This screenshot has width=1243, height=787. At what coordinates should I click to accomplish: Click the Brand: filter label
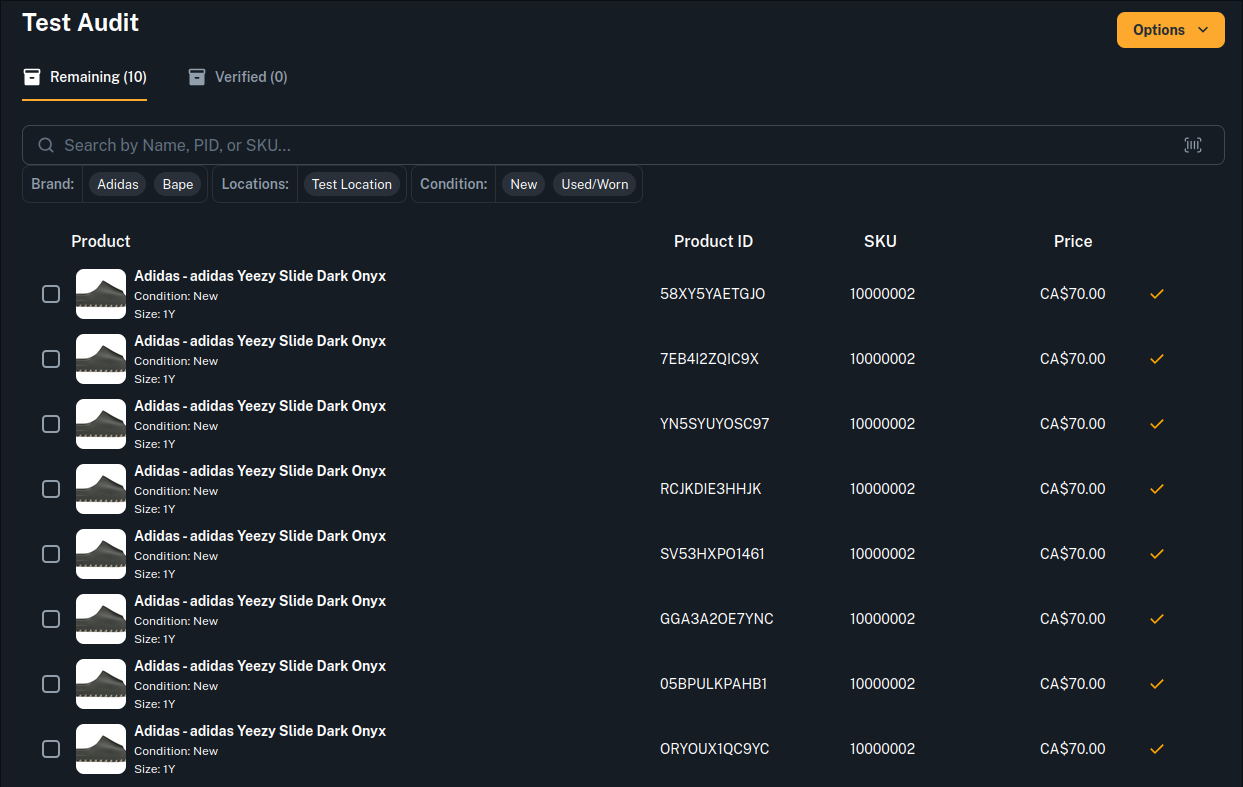click(x=53, y=184)
